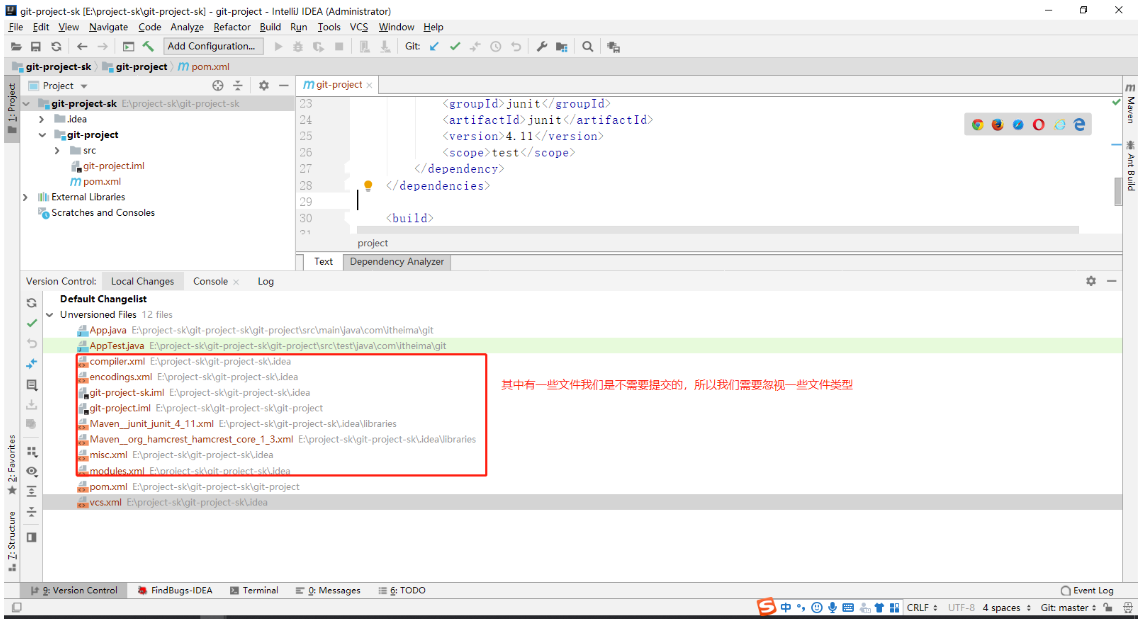Click the Save All toolbar icon
The image size is (1144, 619).
pyautogui.click(x=36, y=47)
